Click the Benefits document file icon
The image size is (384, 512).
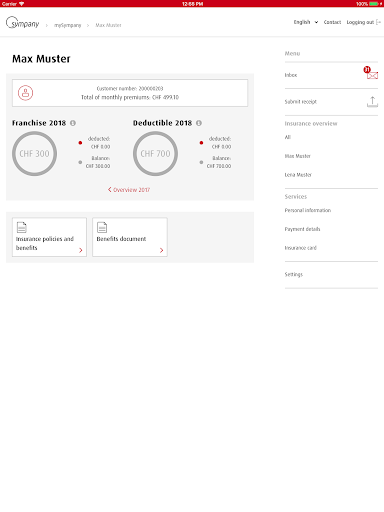102,227
